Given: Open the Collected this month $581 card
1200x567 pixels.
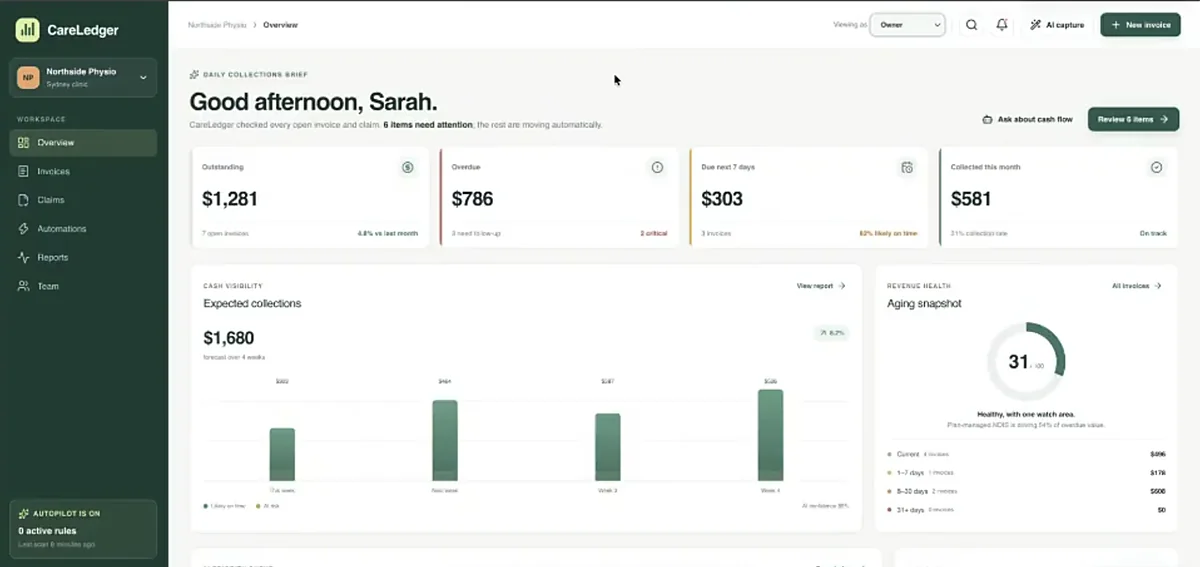Looking at the screenshot, I should pos(1058,198).
